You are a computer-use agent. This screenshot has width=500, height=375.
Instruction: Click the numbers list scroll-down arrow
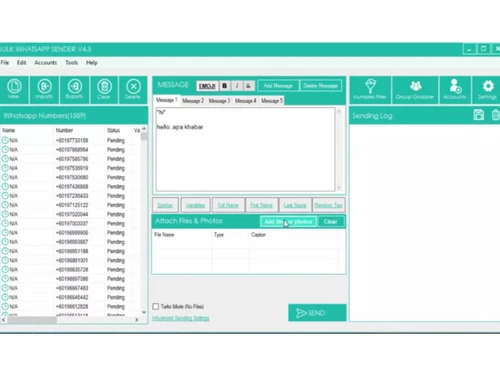click(x=144, y=312)
